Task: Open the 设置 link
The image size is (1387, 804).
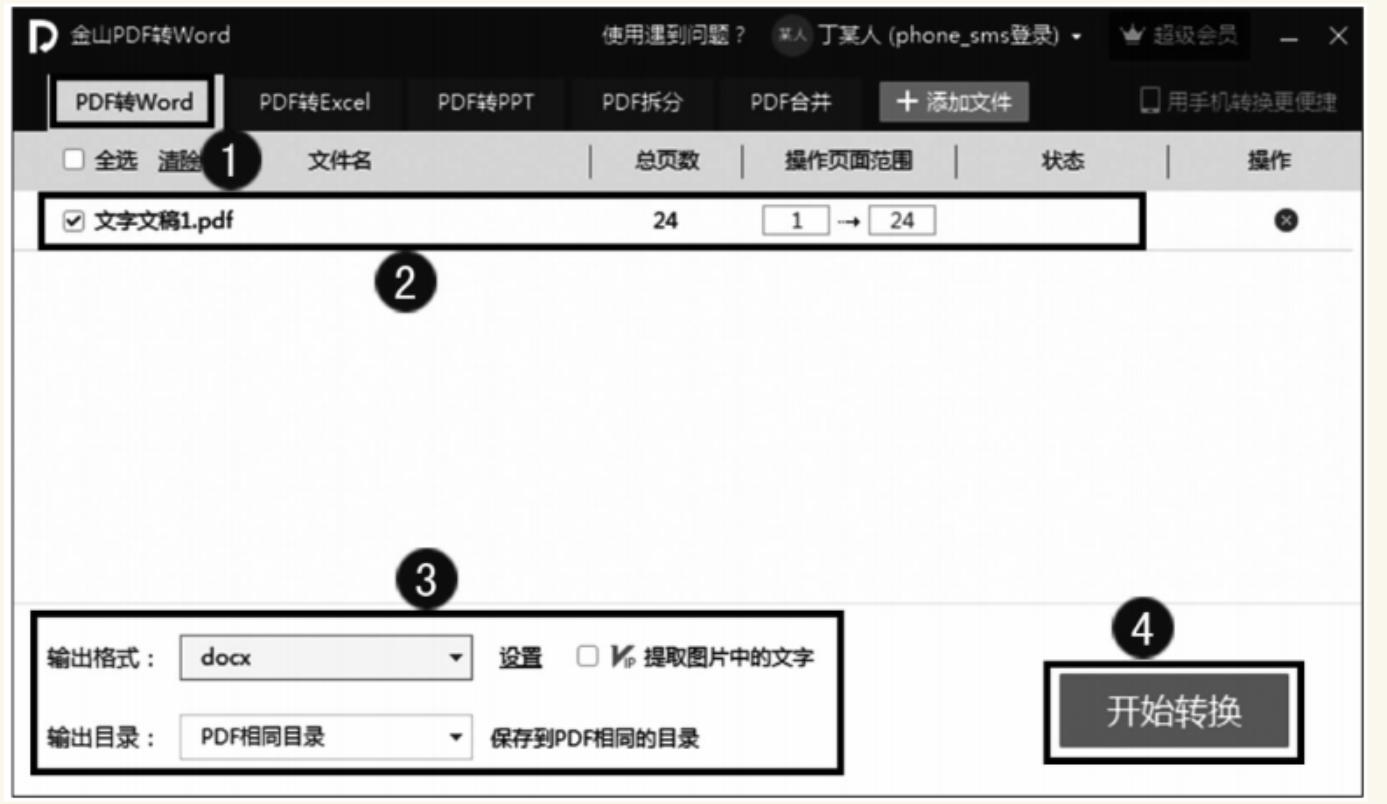Action: pos(520,658)
